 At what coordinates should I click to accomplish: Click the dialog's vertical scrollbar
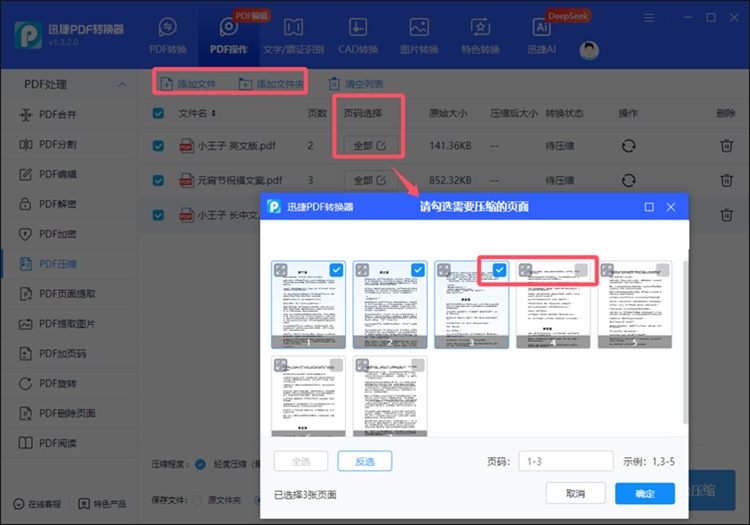point(685,342)
